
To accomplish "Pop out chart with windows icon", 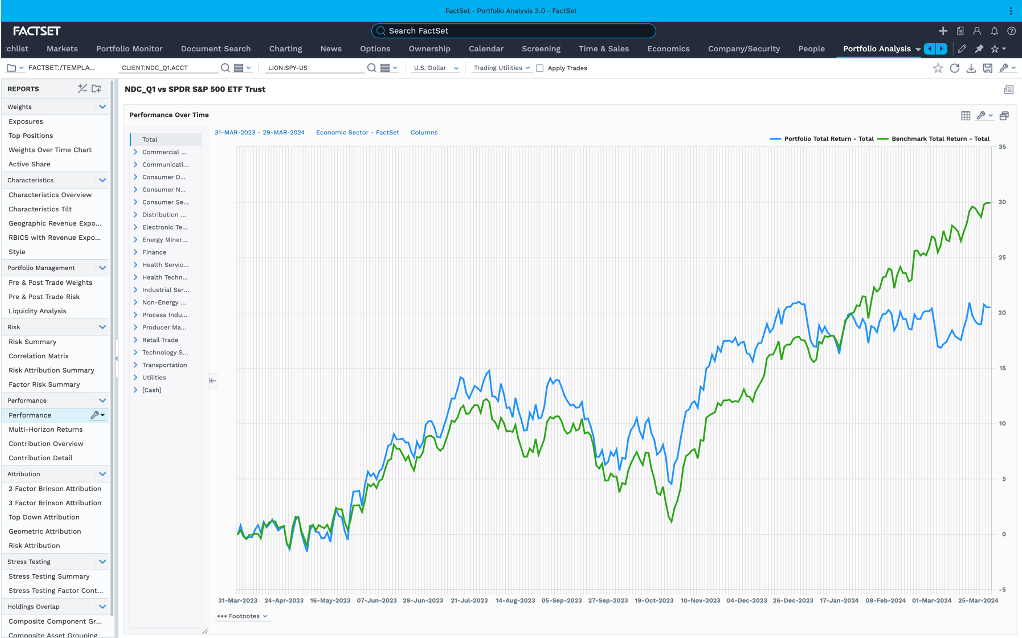I will (x=1004, y=115).
